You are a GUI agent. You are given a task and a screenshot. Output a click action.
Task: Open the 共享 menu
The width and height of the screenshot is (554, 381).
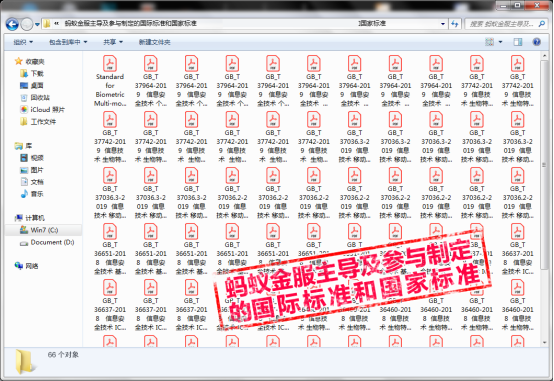click(x=113, y=42)
